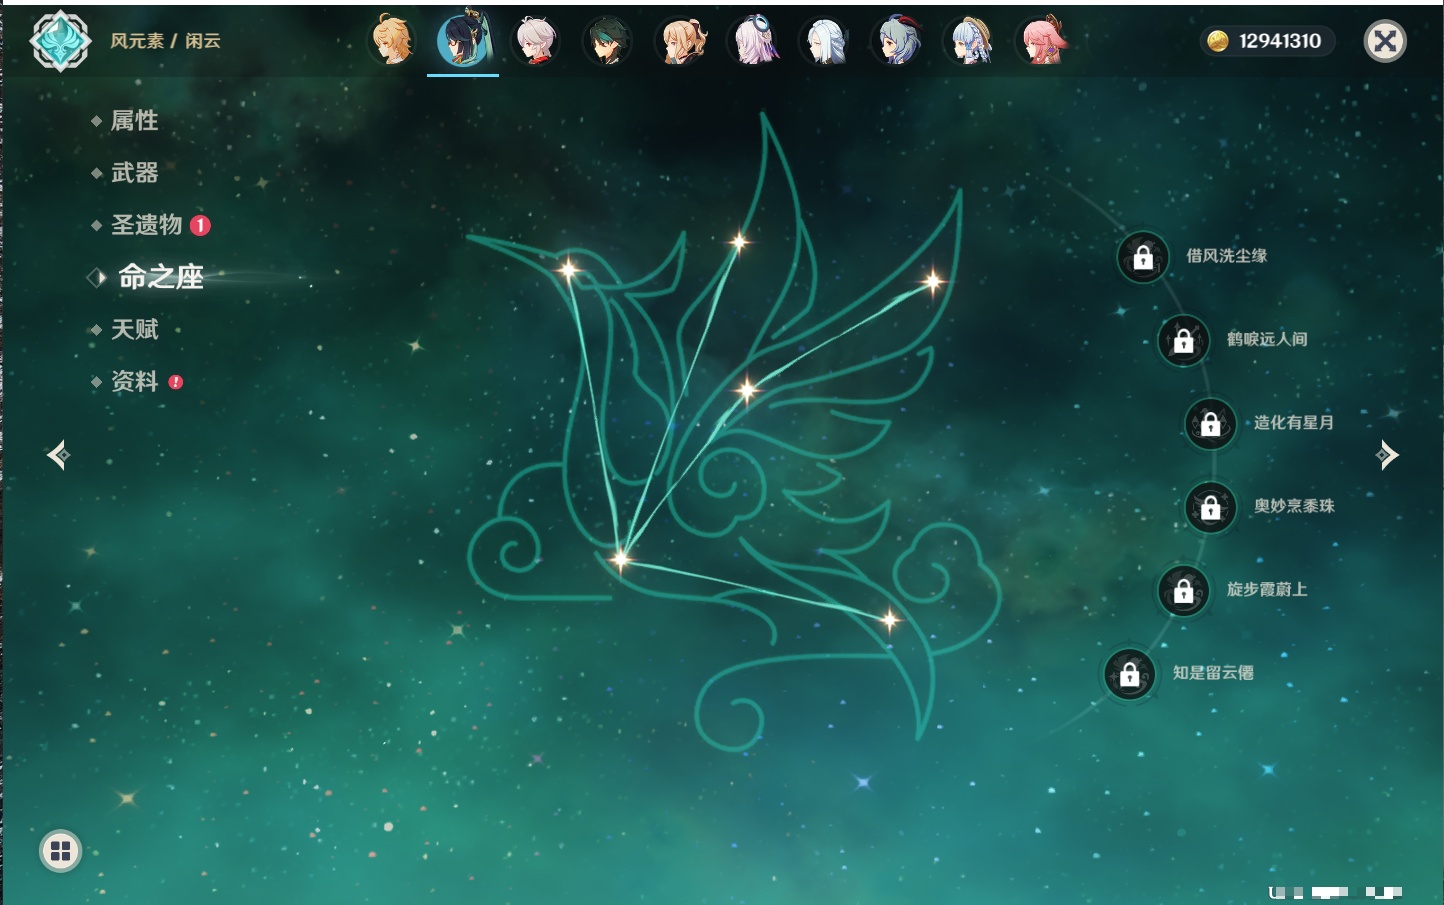Pick the blonde ponytail character with dark bow
The width and height of the screenshot is (1444, 905).
tap(680, 41)
